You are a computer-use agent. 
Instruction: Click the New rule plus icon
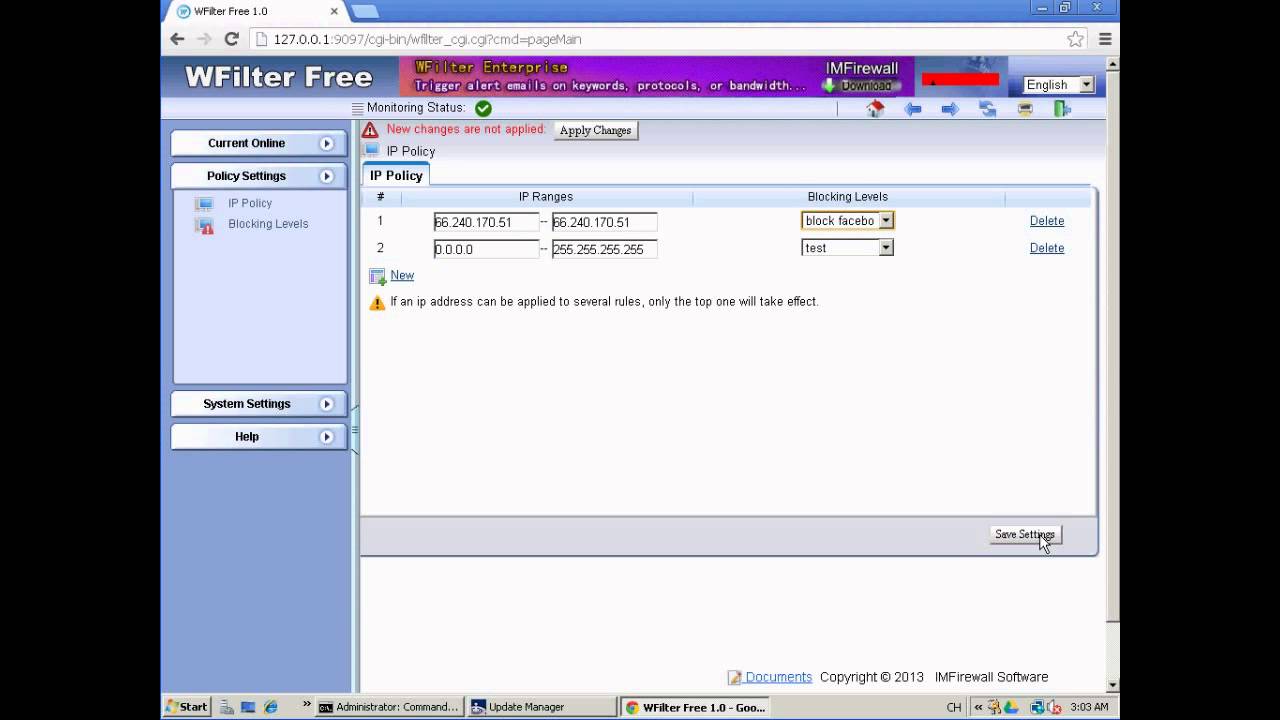(377, 276)
